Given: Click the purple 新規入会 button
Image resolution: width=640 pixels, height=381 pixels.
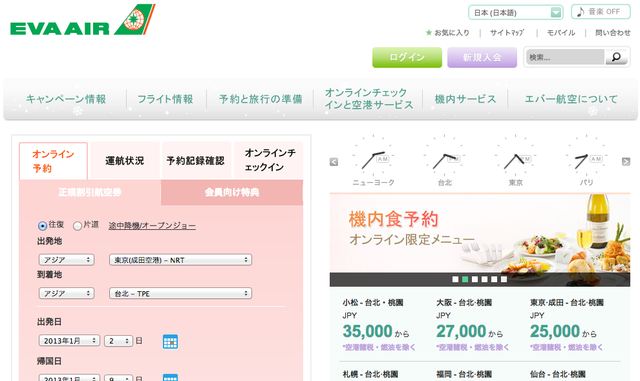Looking at the screenshot, I should pos(482,57).
